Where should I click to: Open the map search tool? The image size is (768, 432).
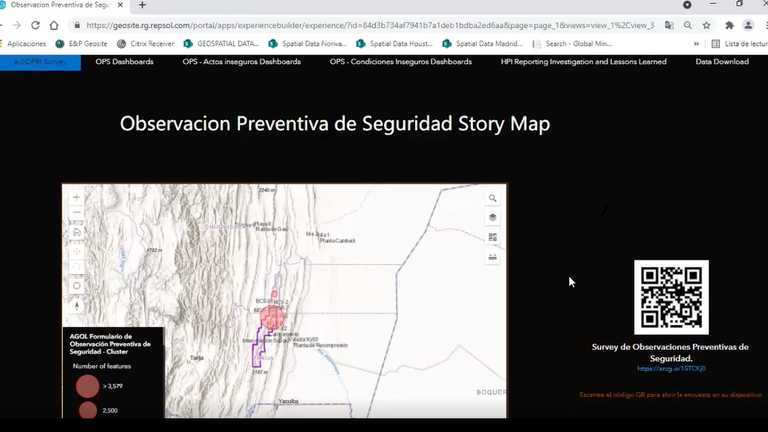pyautogui.click(x=492, y=199)
